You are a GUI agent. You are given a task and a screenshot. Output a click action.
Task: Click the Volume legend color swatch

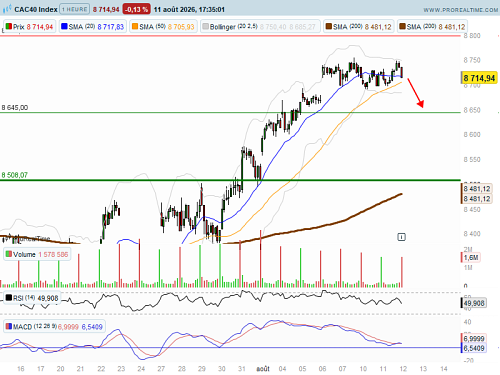point(9,254)
